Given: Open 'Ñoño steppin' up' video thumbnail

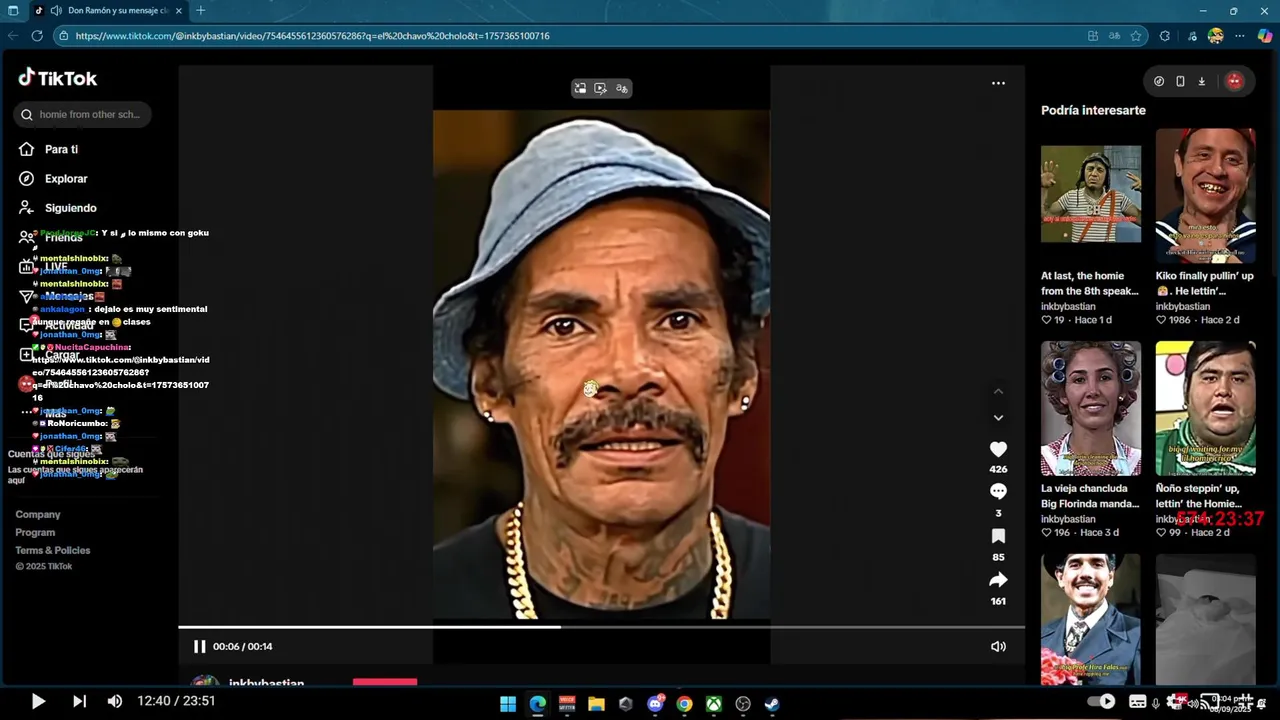Looking at the screenshot, I should (x=1205, y=408).
